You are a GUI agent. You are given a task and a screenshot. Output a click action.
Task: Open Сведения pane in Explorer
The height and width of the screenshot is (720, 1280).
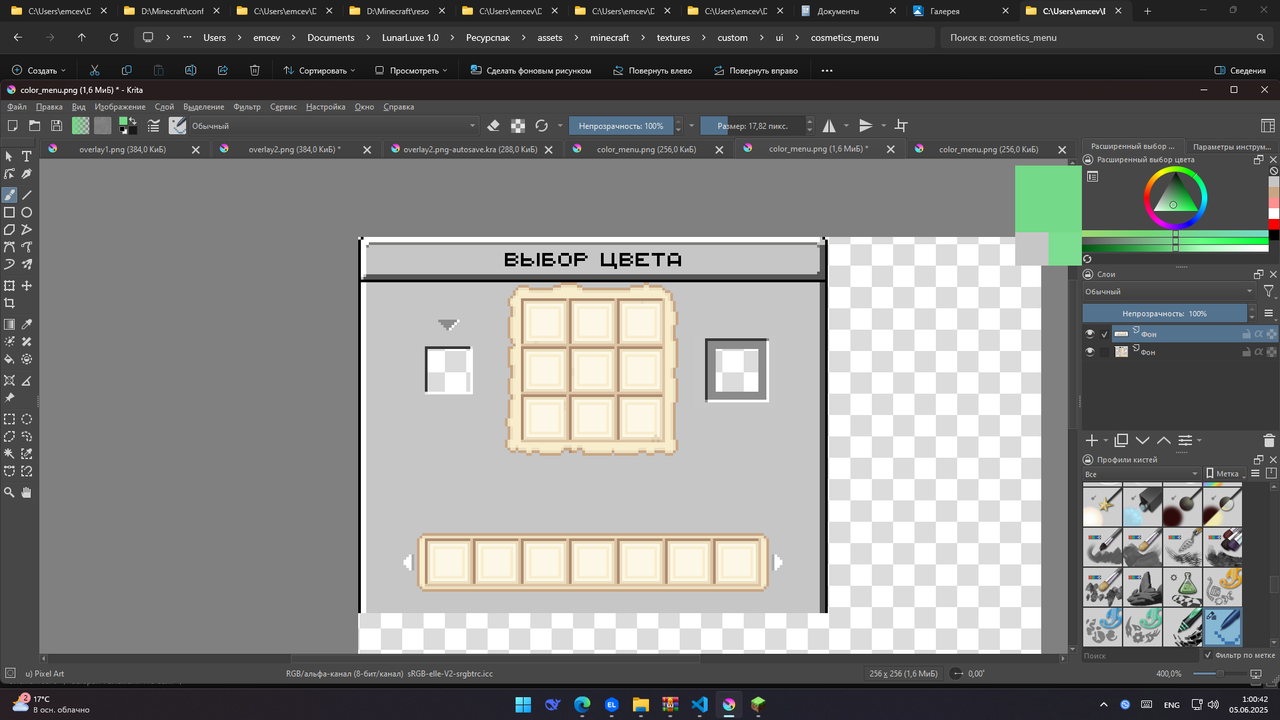1240,71
